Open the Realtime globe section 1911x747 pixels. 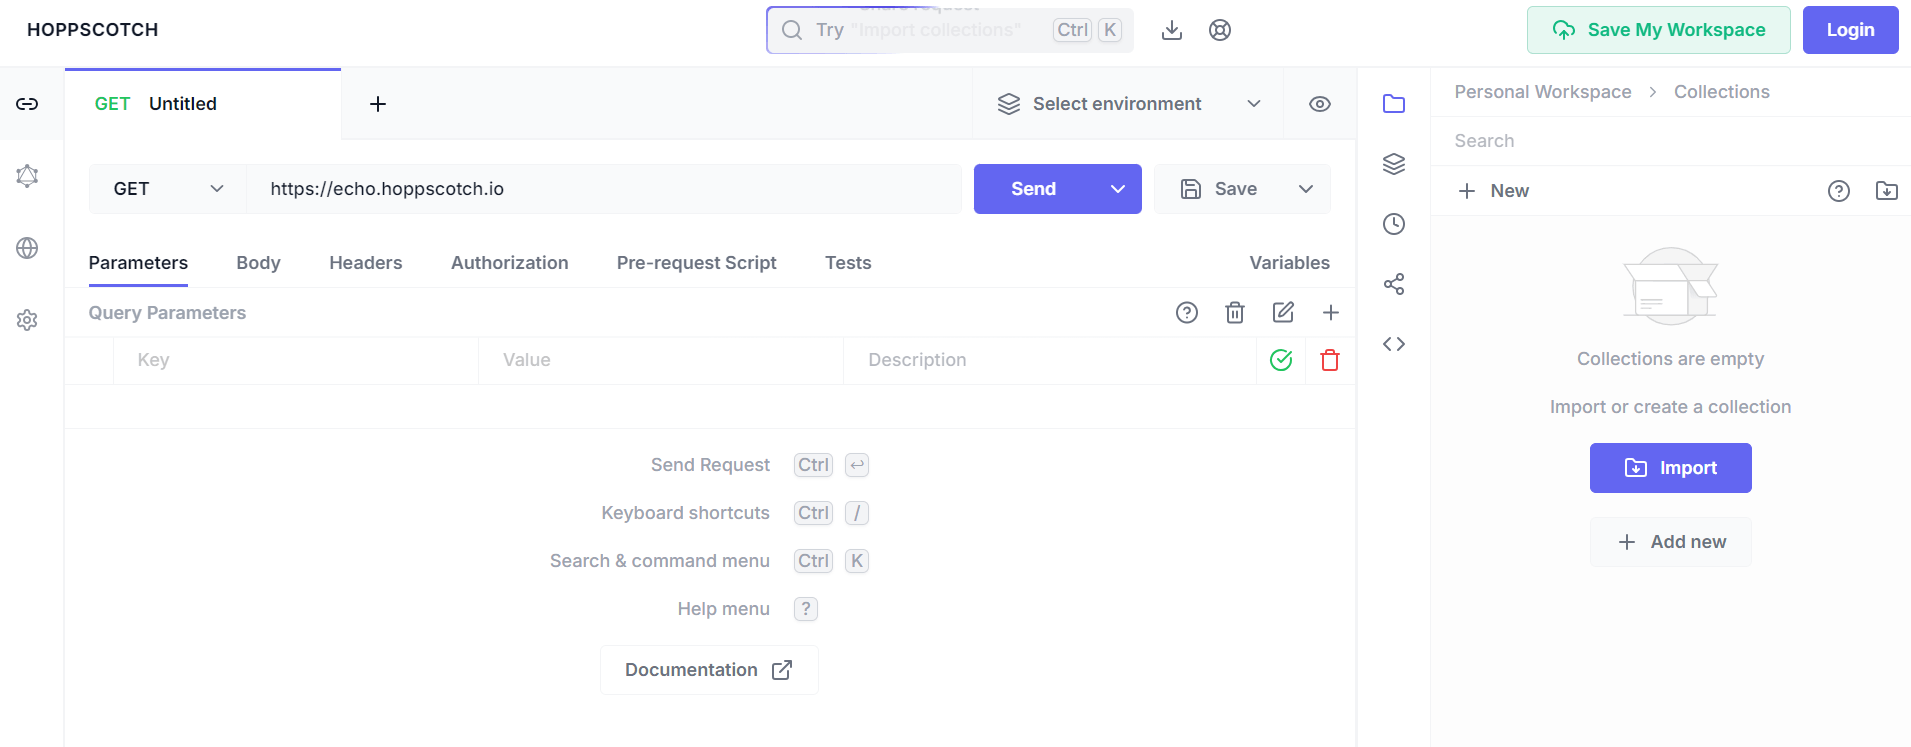point(27,248)
